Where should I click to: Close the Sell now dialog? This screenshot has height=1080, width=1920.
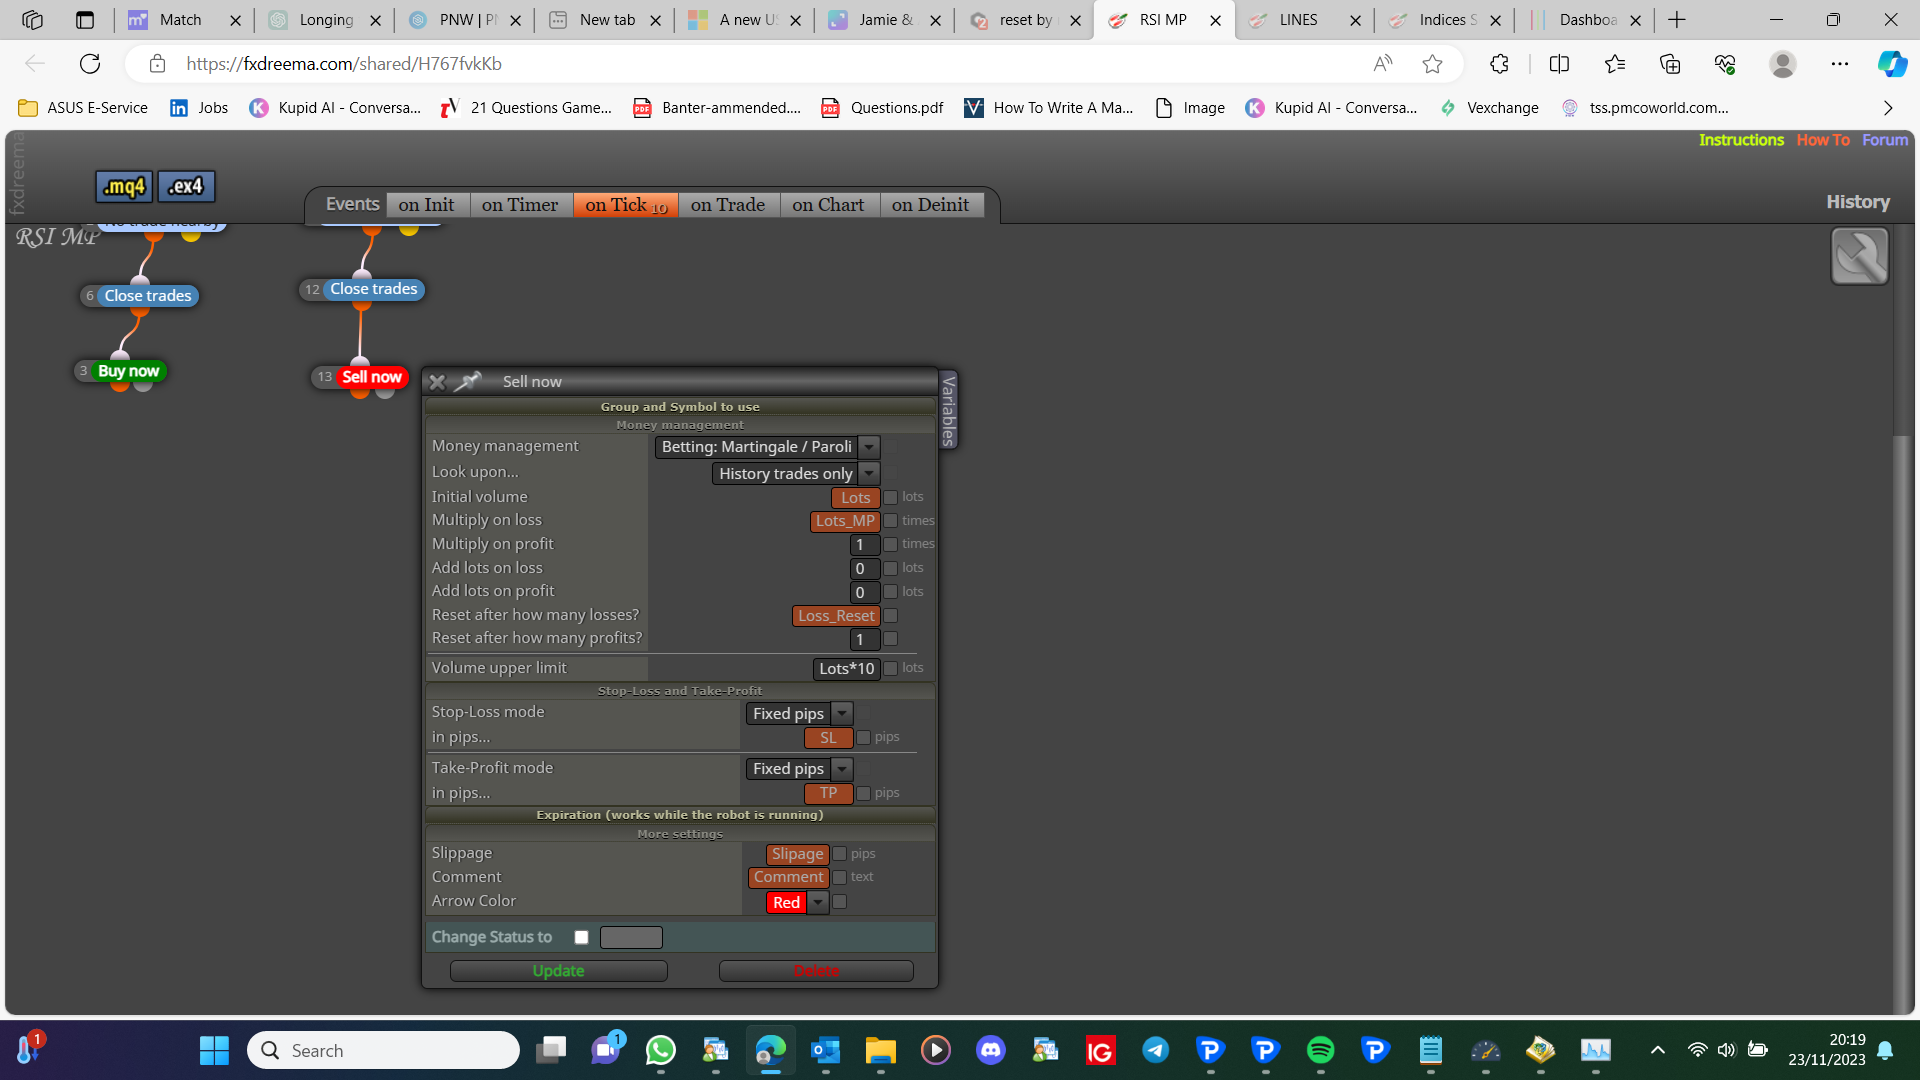[x=437, y=382]
